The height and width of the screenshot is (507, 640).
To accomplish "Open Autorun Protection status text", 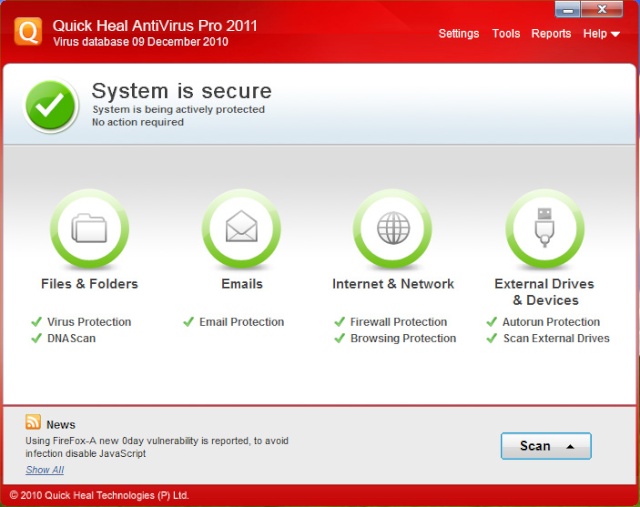I will click(x=551, y=322).
